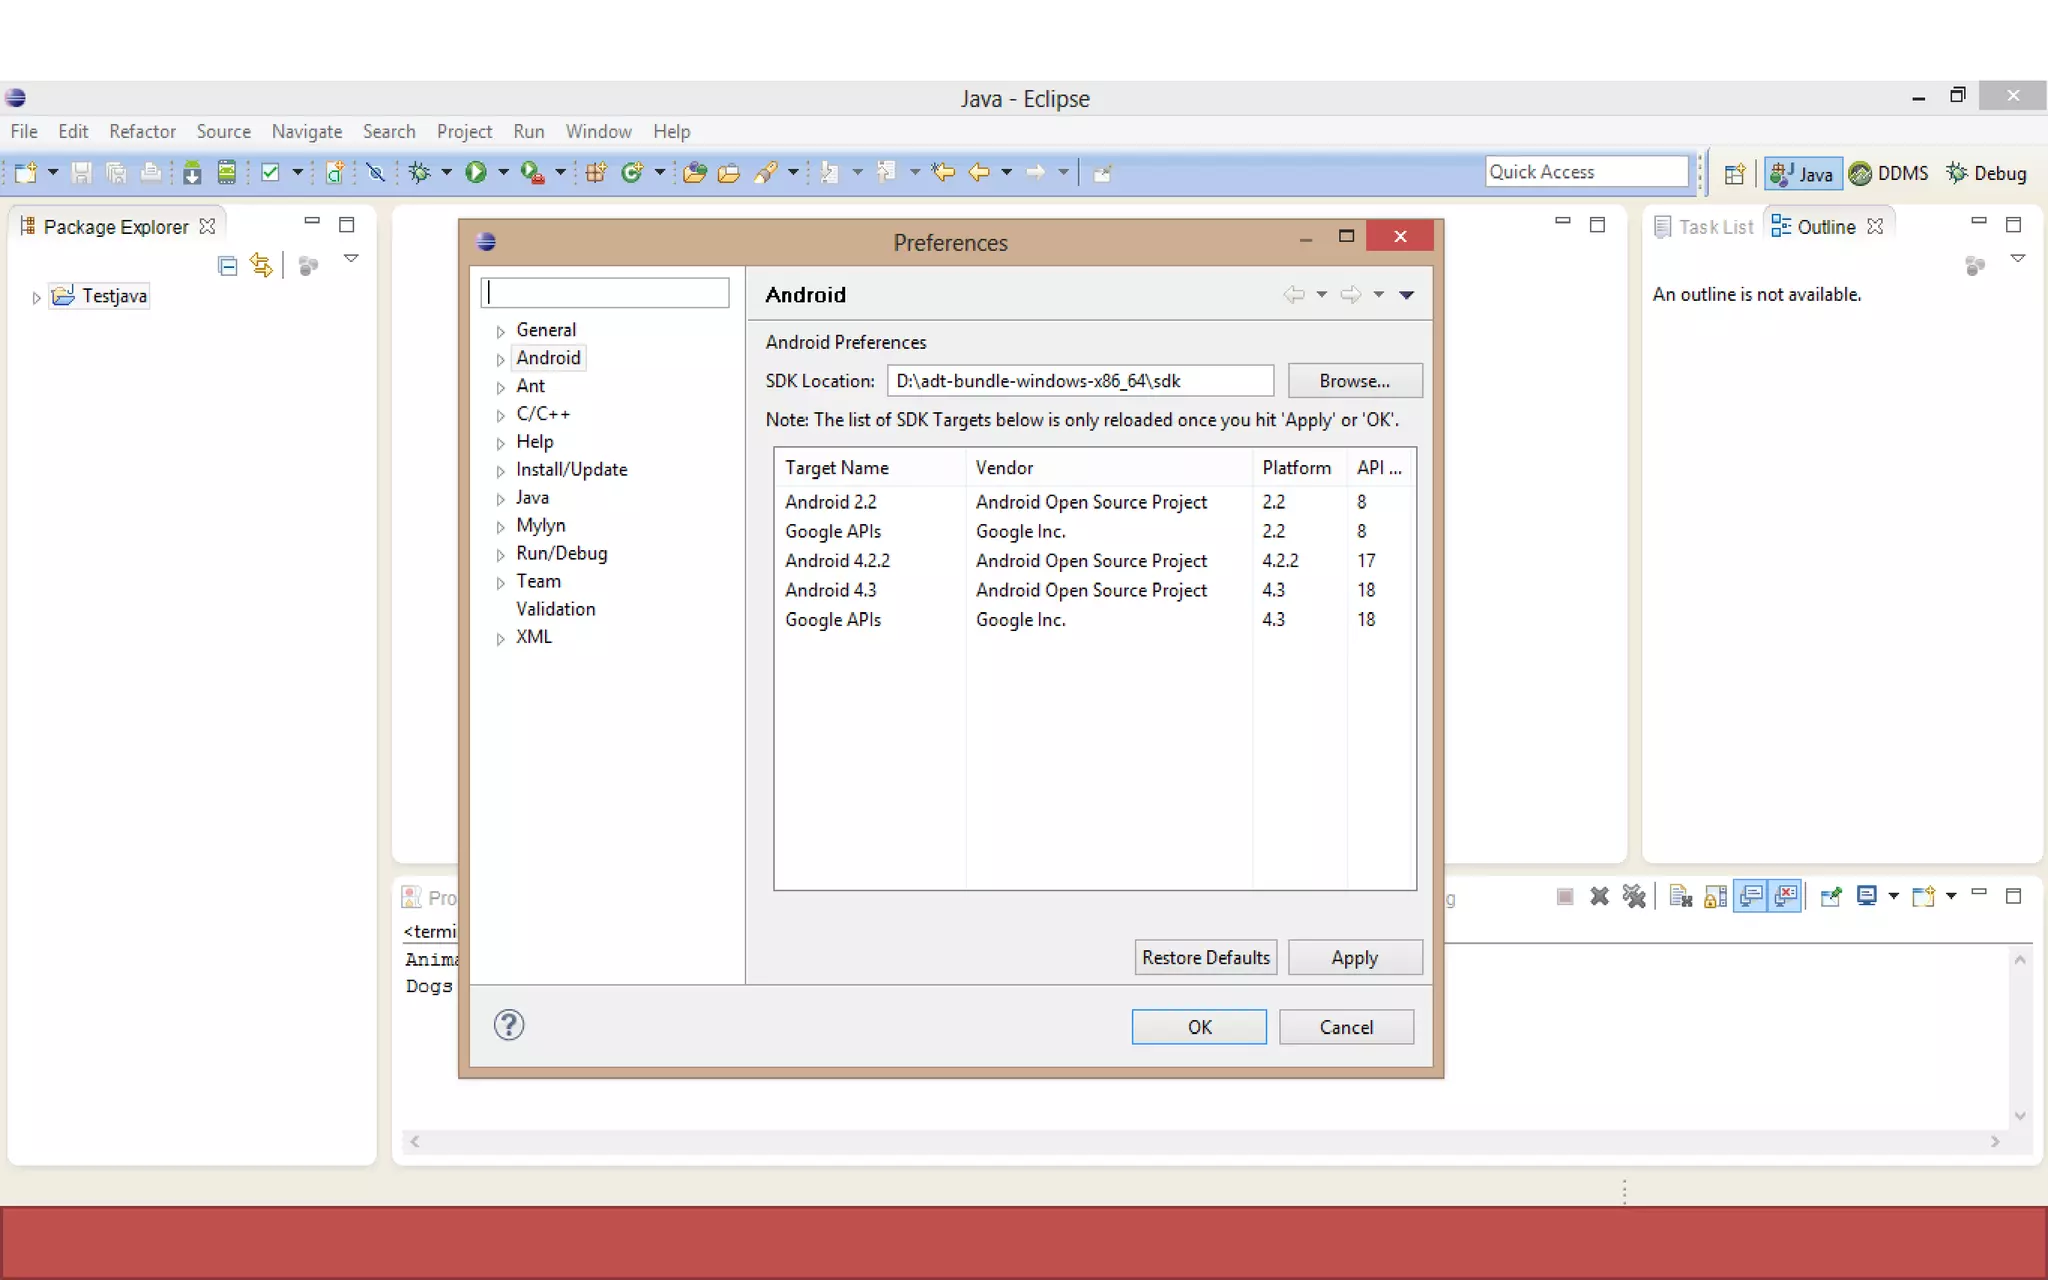This screenshot has height=1280, width=2048.
Task: Select the Android 4.2.2 target row
Action: pyautogui.click(x=1095, y=561)
